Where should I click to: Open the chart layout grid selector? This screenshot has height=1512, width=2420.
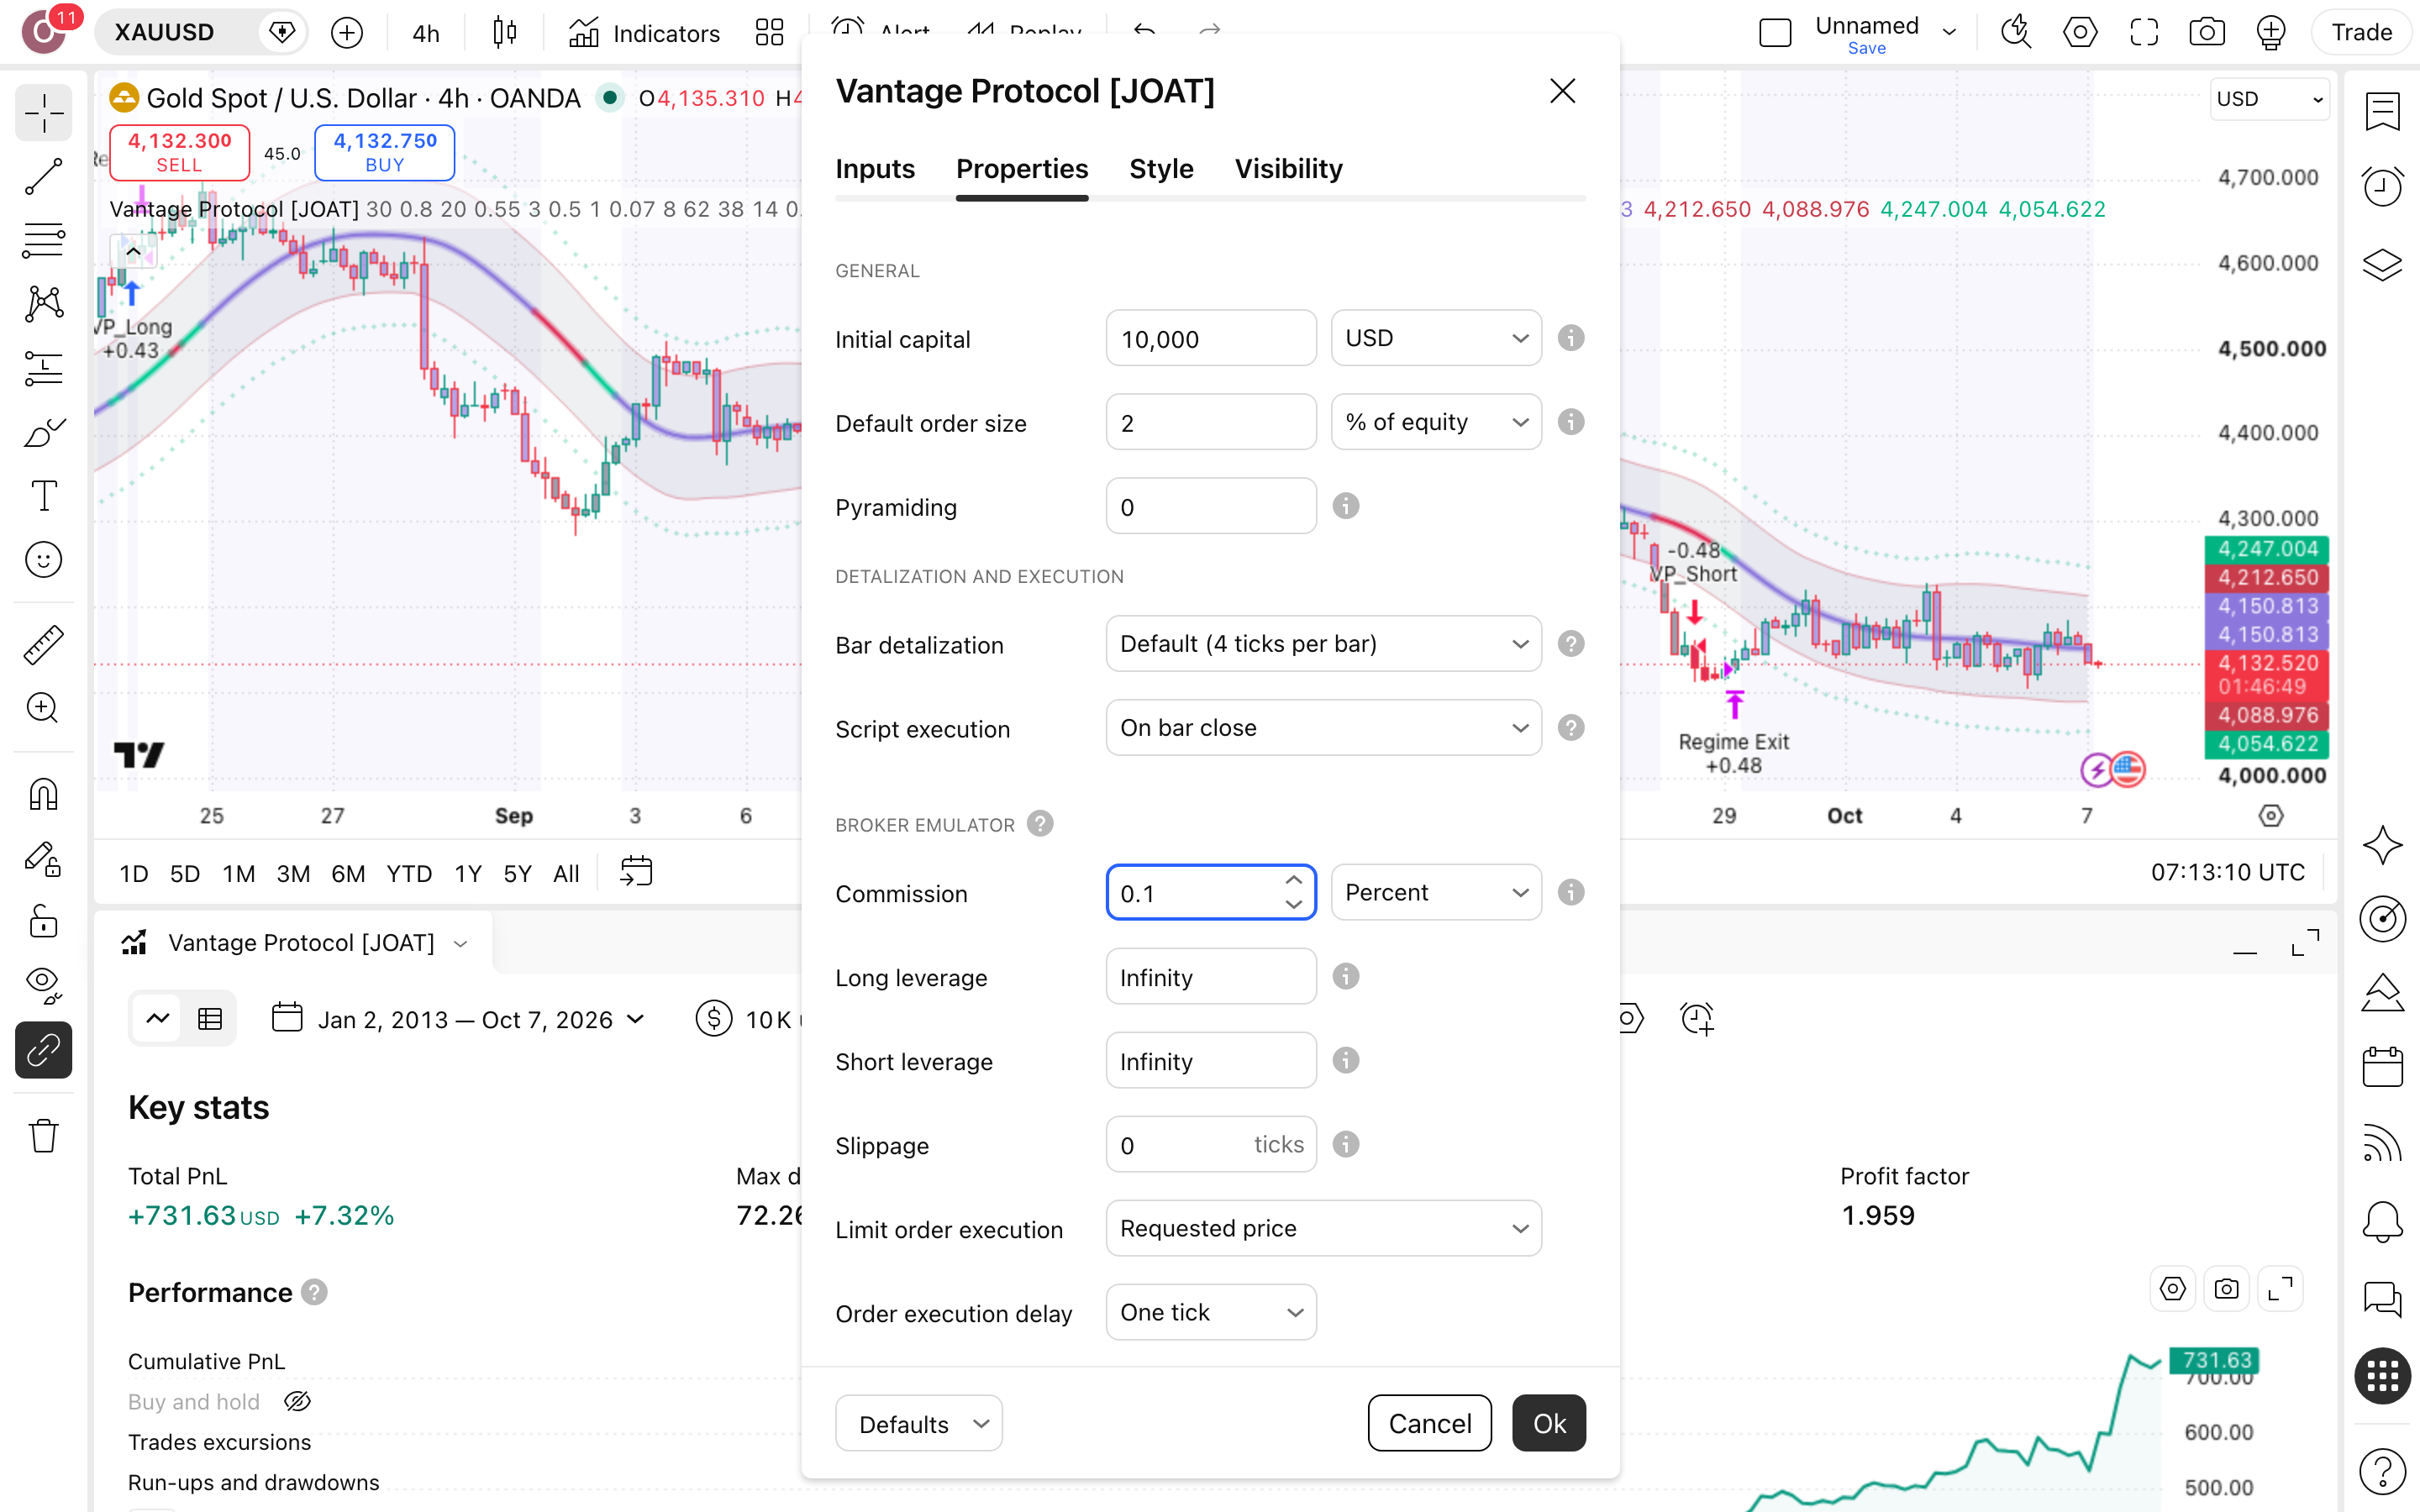point(769,33)
